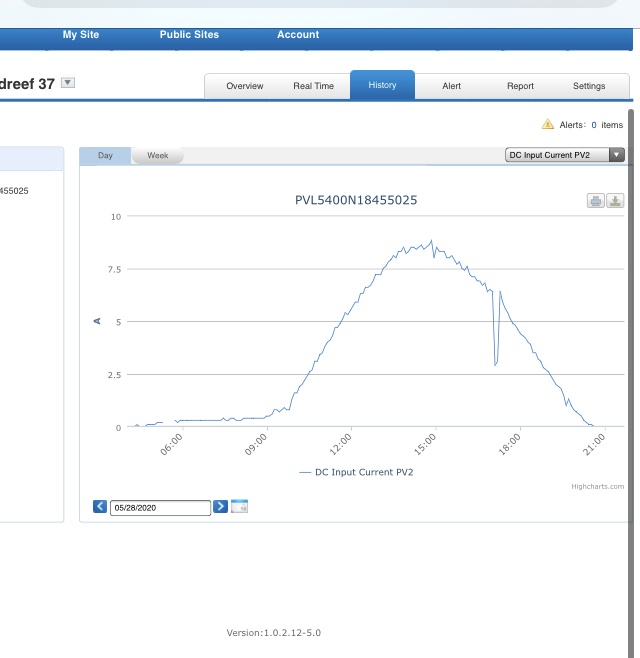Download the chart via export icon
640x658 pixels.
tap(615, 201)
